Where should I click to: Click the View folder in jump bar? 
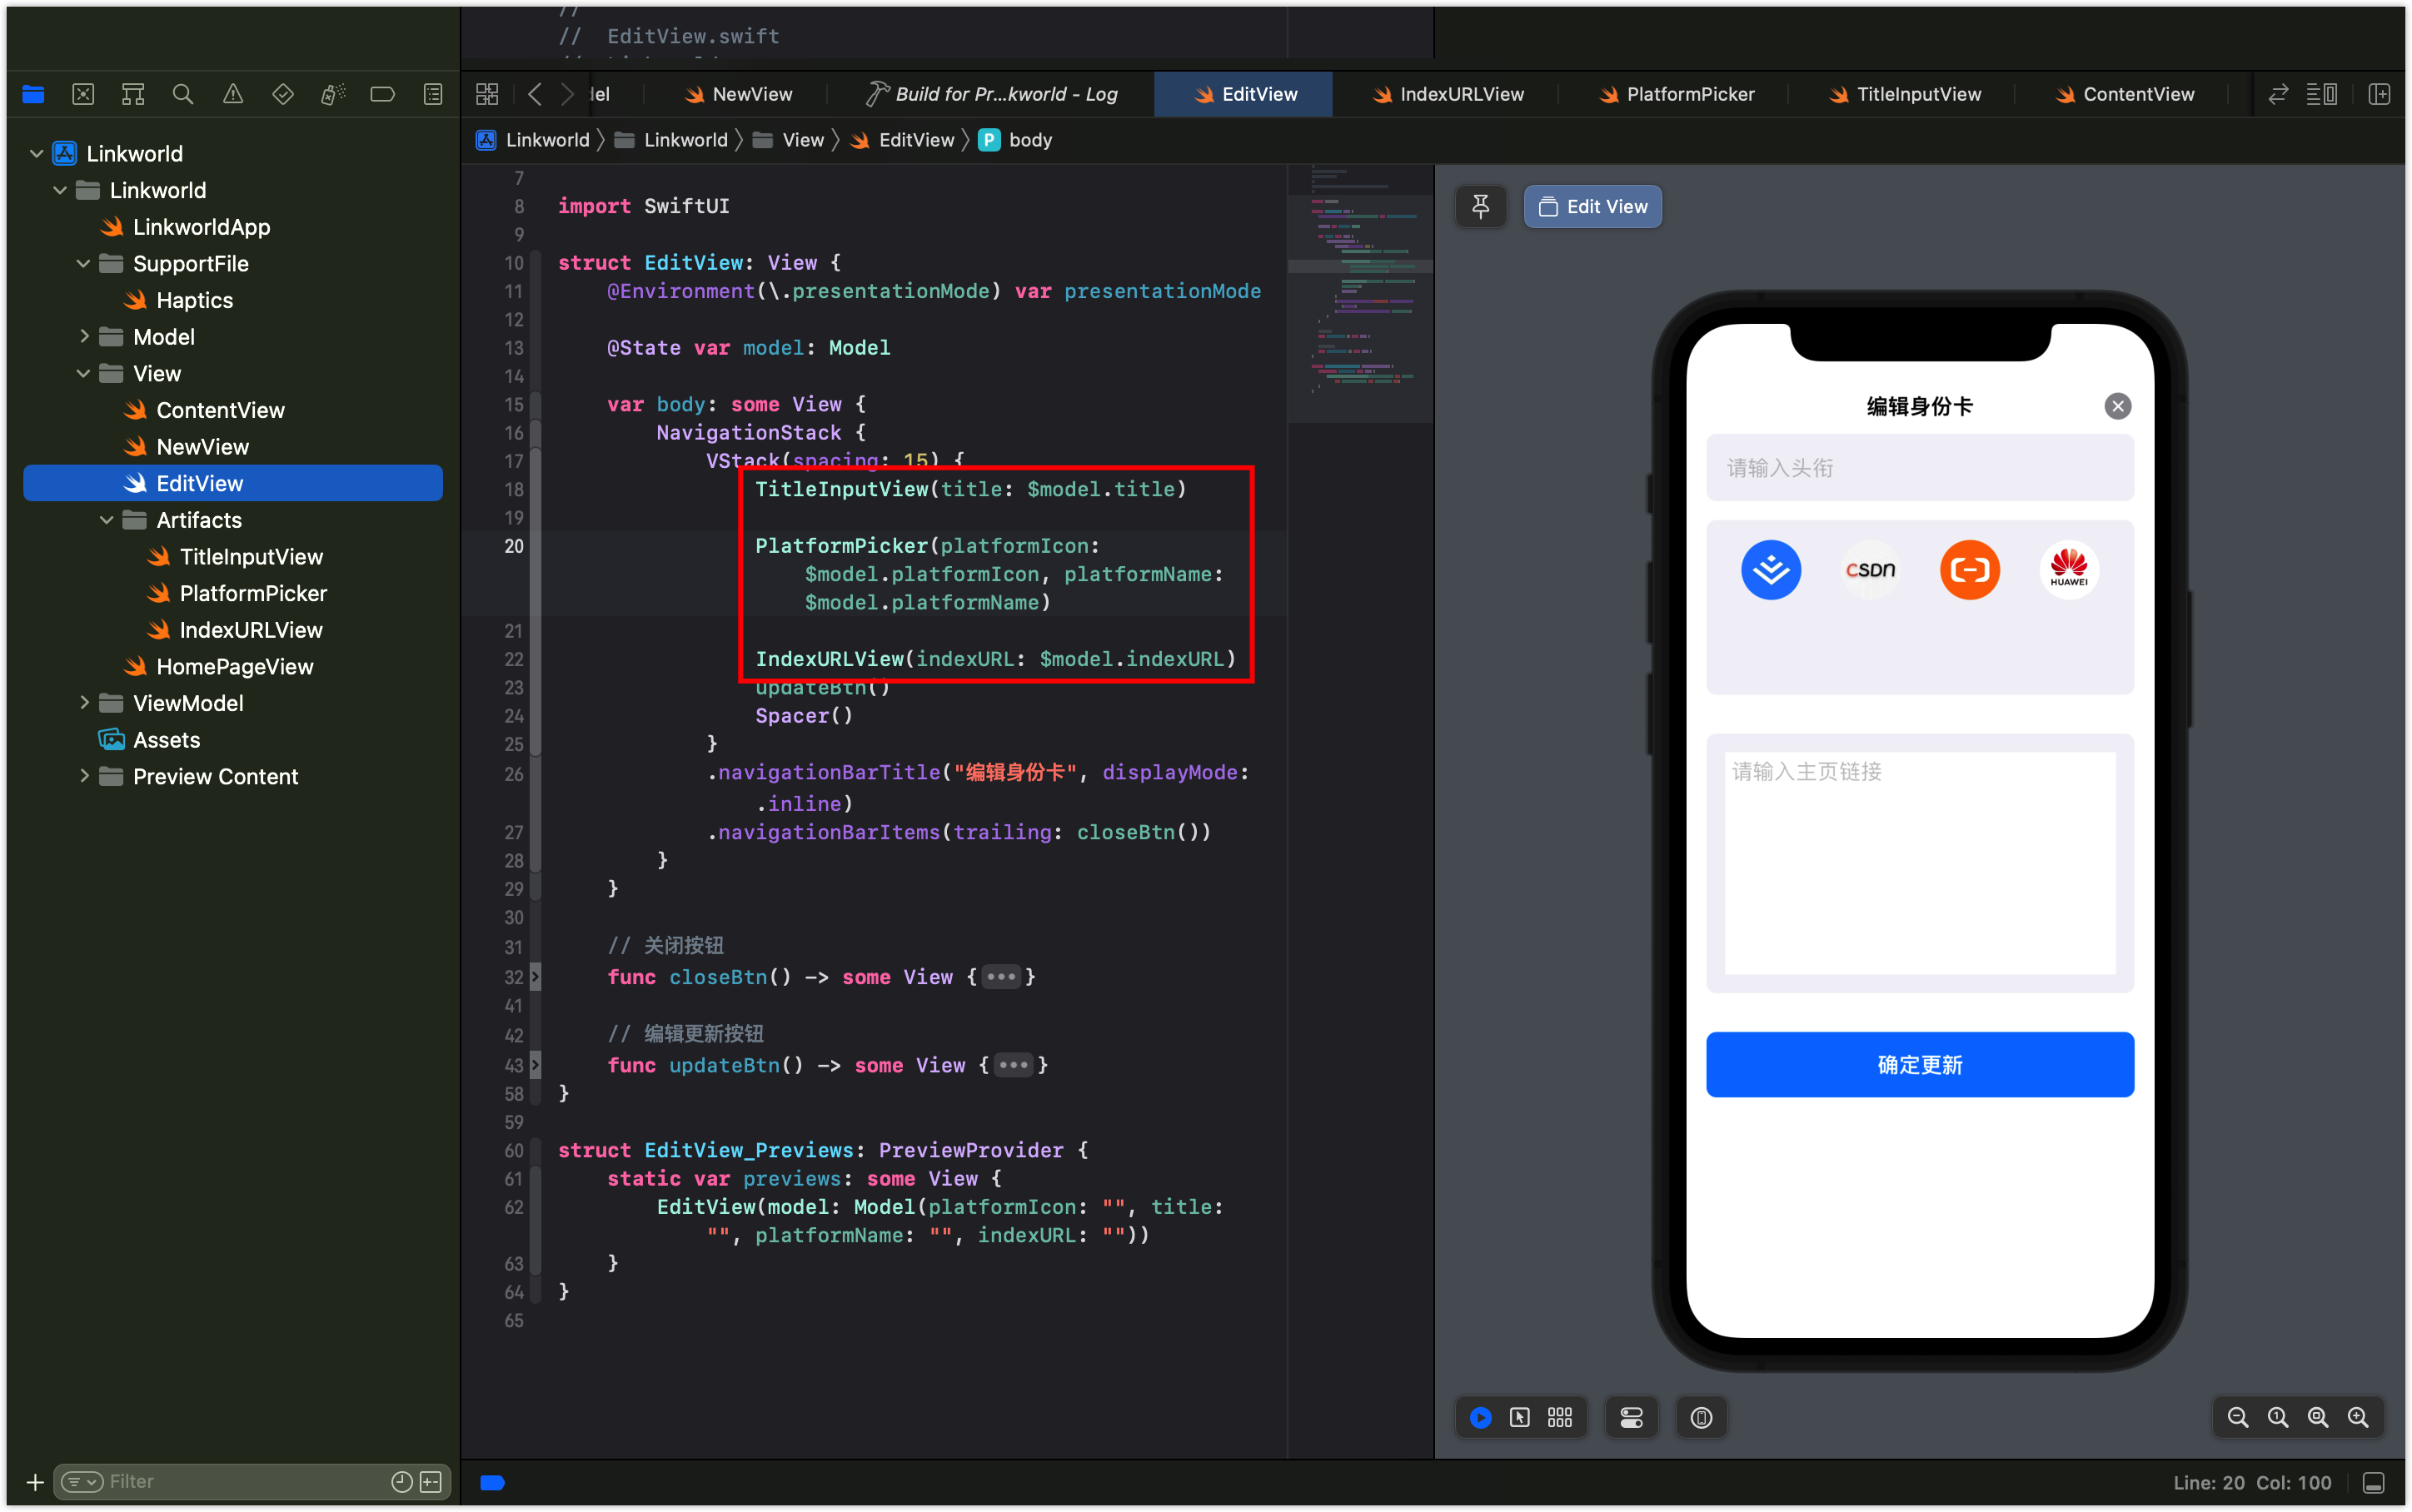789,140
